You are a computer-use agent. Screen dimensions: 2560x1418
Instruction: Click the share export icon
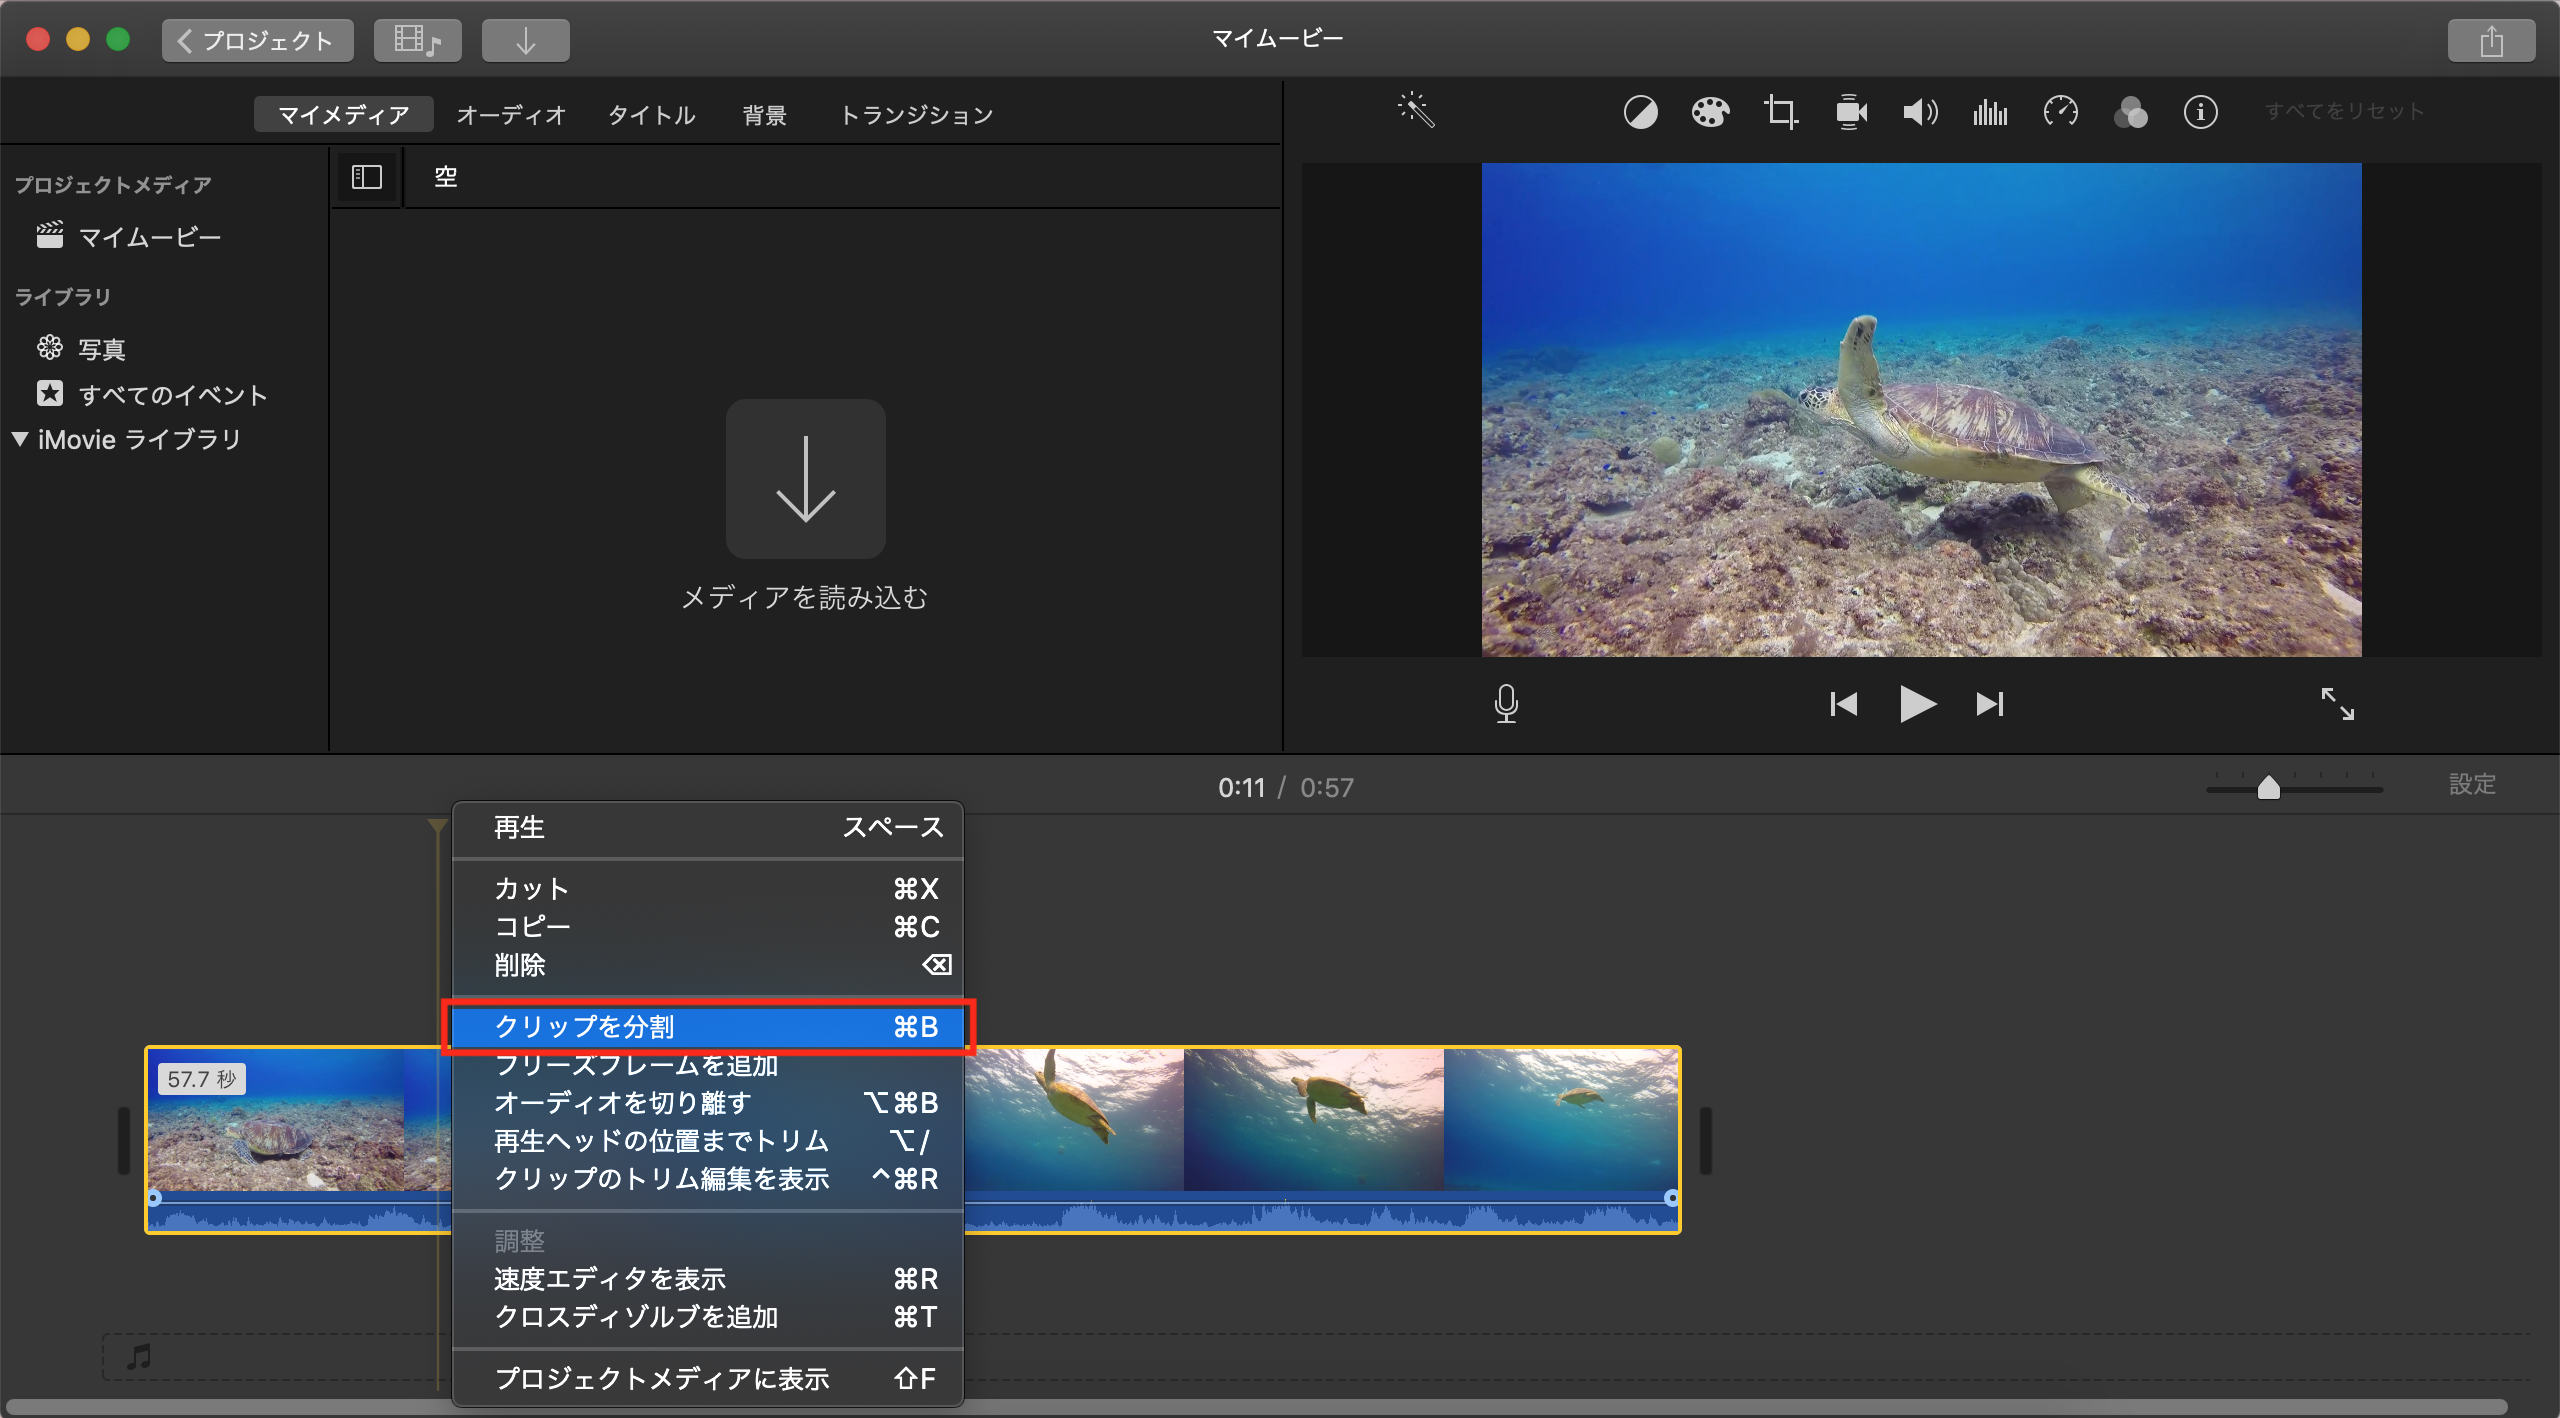[2491, 41]
